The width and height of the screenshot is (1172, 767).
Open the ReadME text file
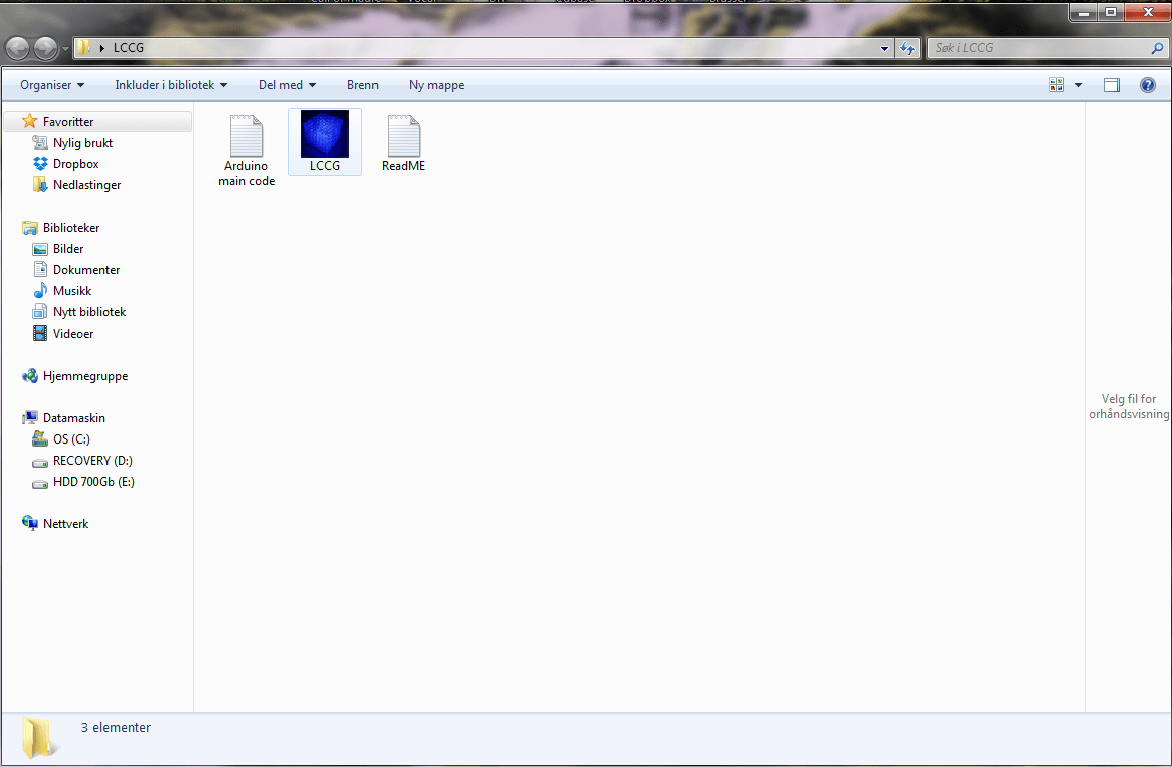[x=403, y=144]
